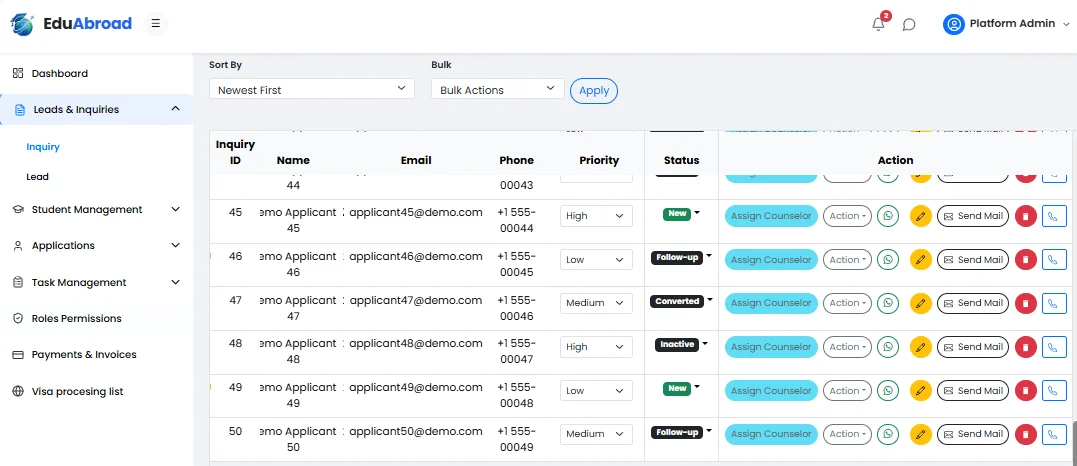The image size is (1077, 466).
Task: Call Applicant 48 via phone icon
Action: (1054, 347)
